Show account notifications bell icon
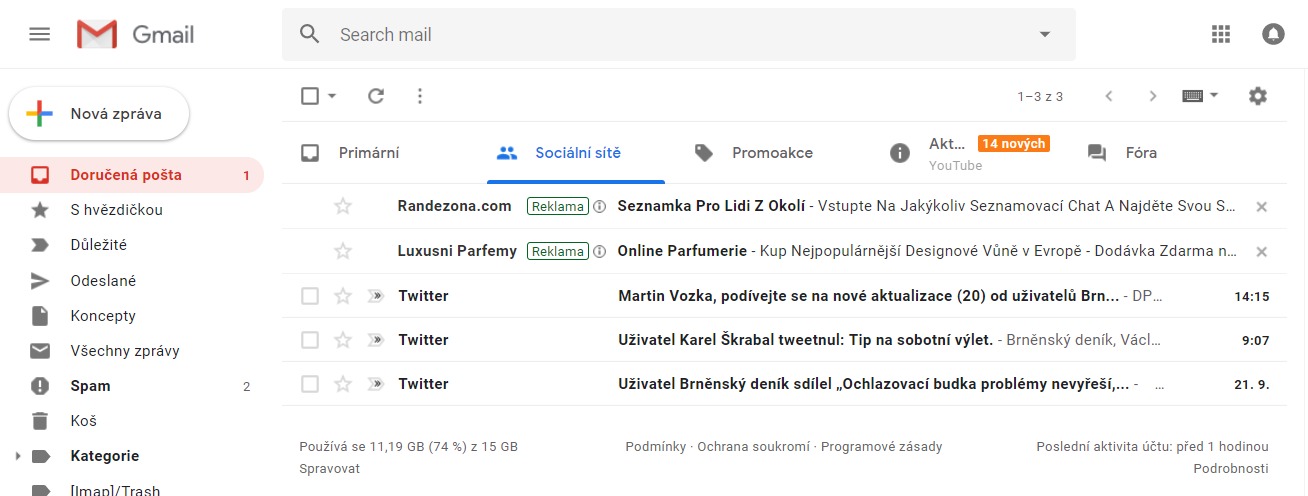Viewport: 1308px width, 496px height. [1273, 34]
